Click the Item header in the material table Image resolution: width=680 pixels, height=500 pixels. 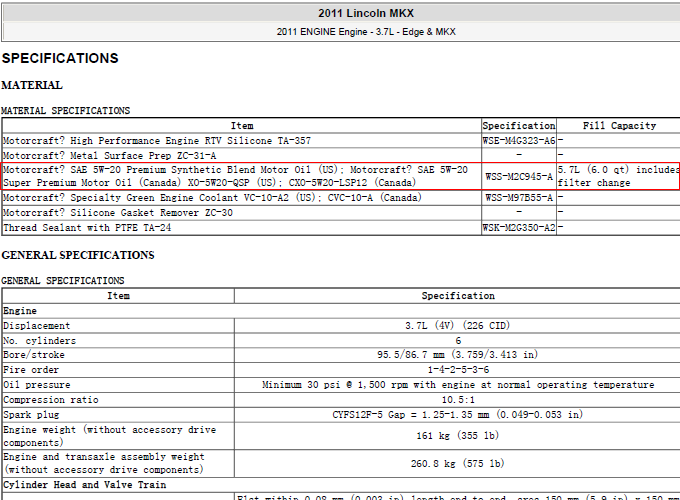(242, 126)
